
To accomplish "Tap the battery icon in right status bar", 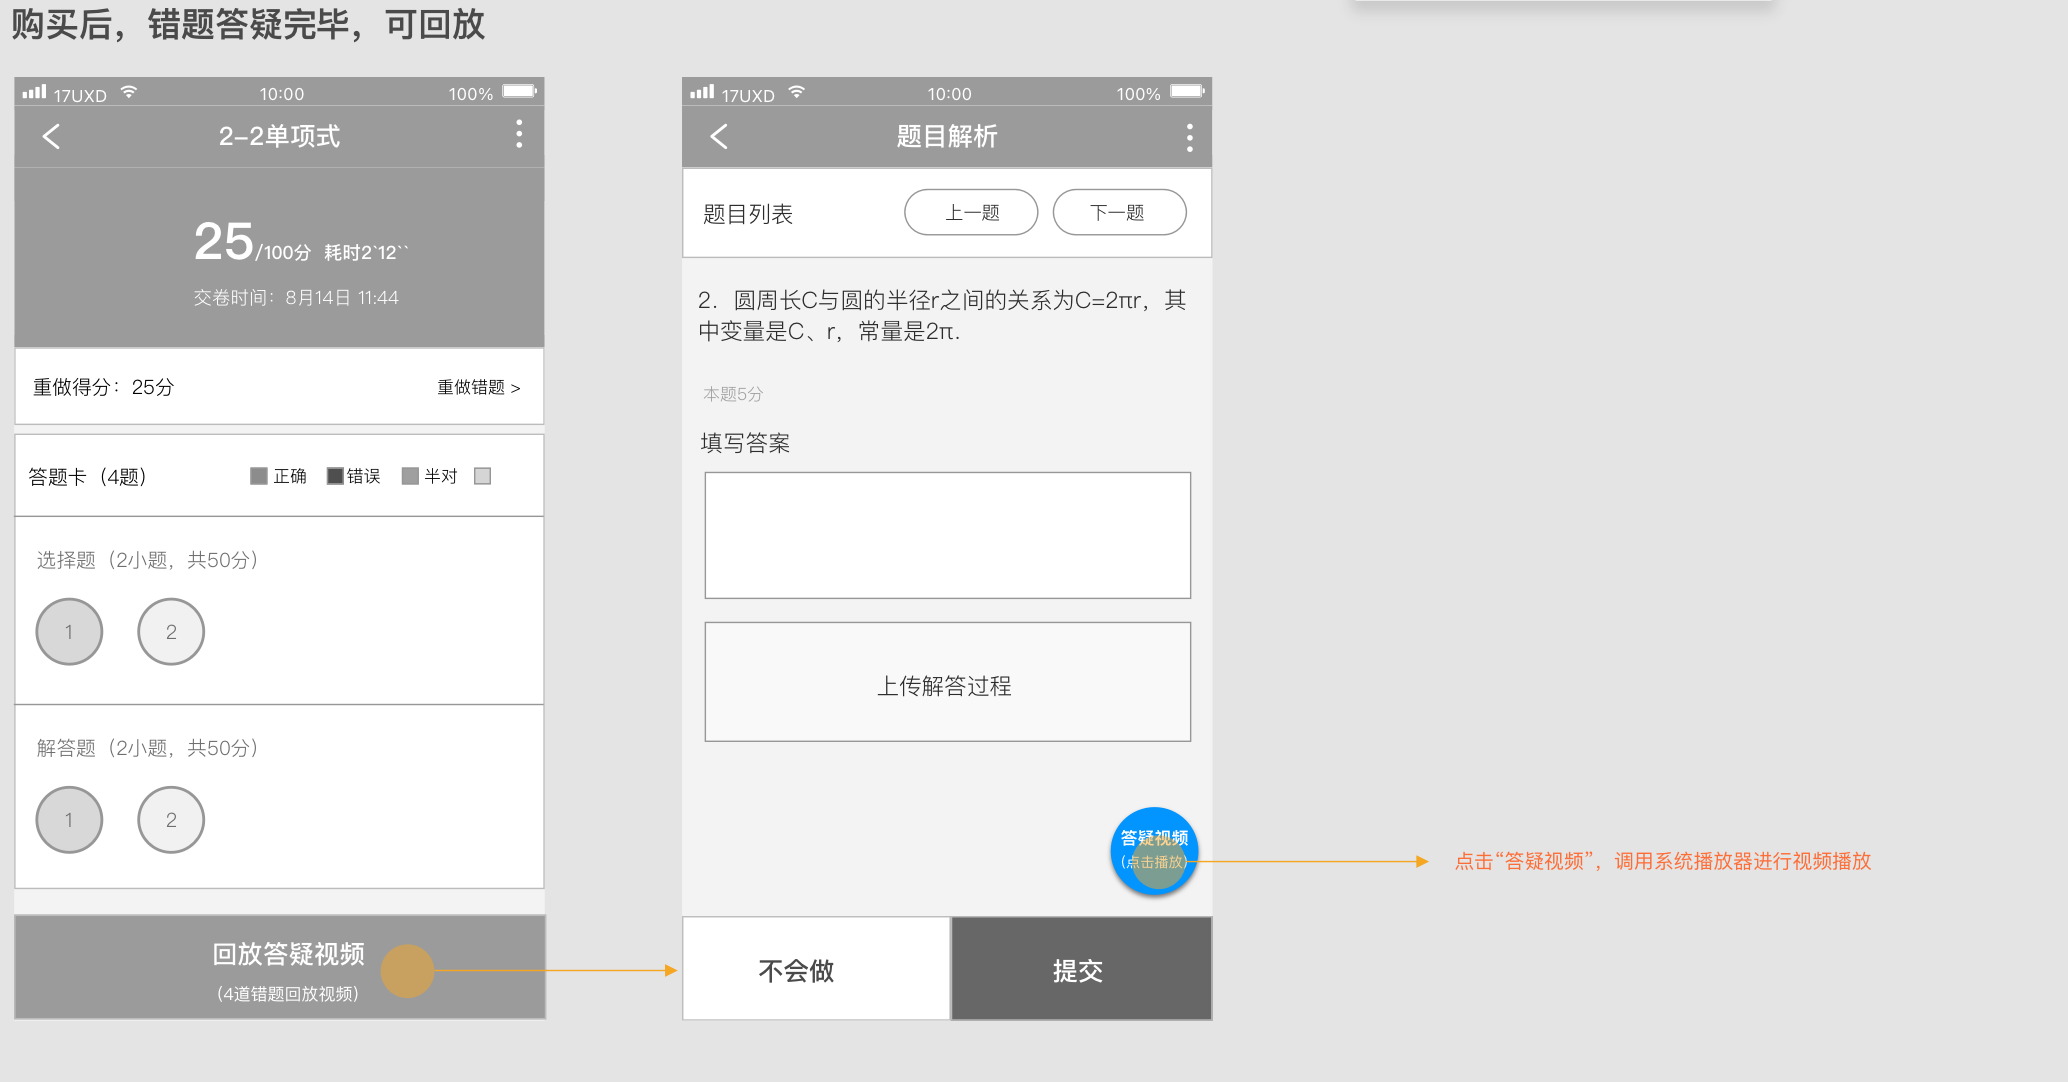I will click(x=519, y=90).
